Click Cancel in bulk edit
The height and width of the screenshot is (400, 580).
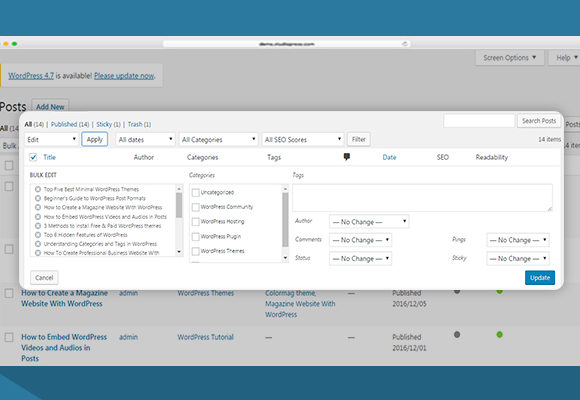44,278
